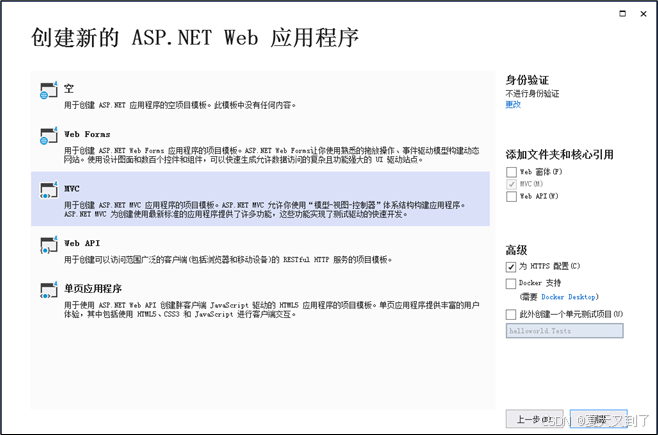Enable the Web 窗体(F) checkbox
Screen dimensions: 658x435
(511, 172)
